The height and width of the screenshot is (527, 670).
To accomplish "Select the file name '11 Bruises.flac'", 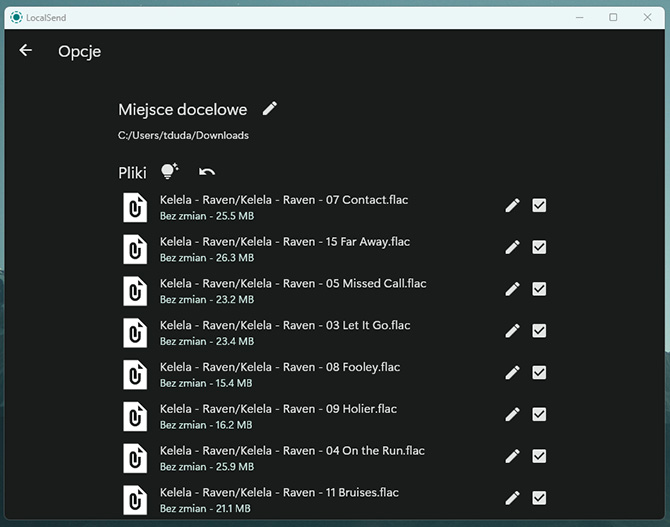I will [x=362, y=493].
